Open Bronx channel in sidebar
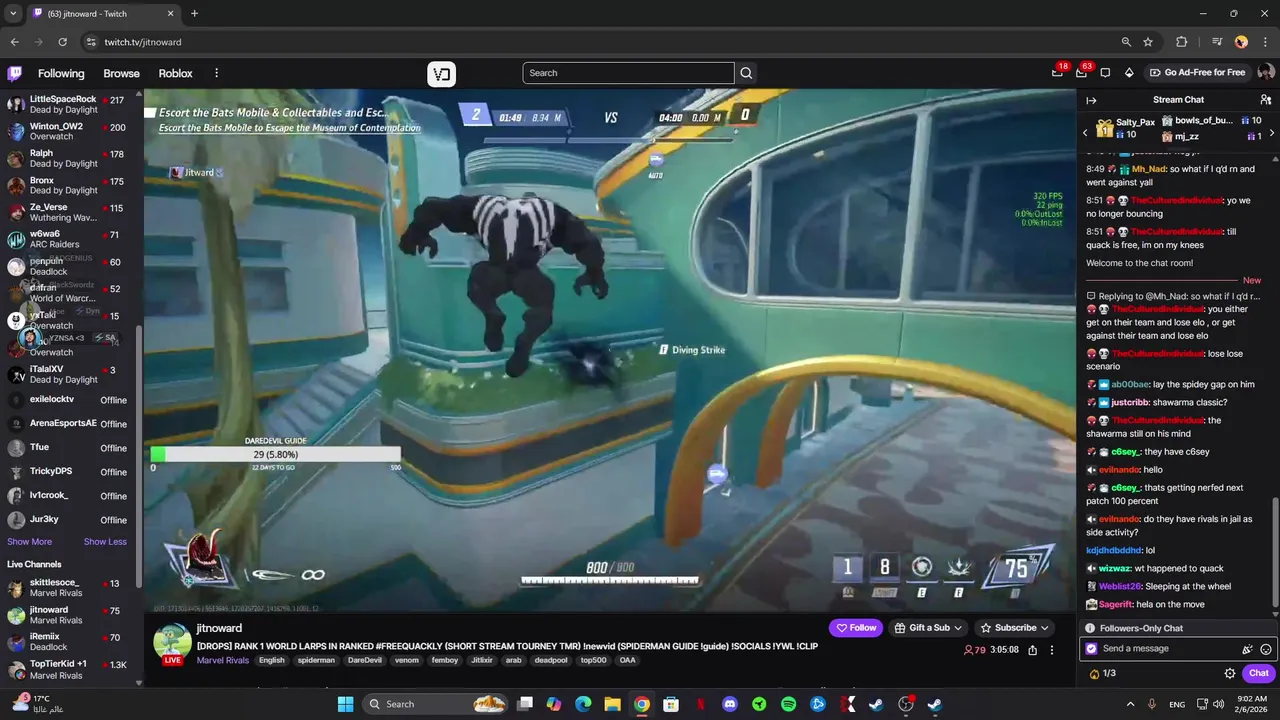This screenshot has width=1280, height=720. 68,185
